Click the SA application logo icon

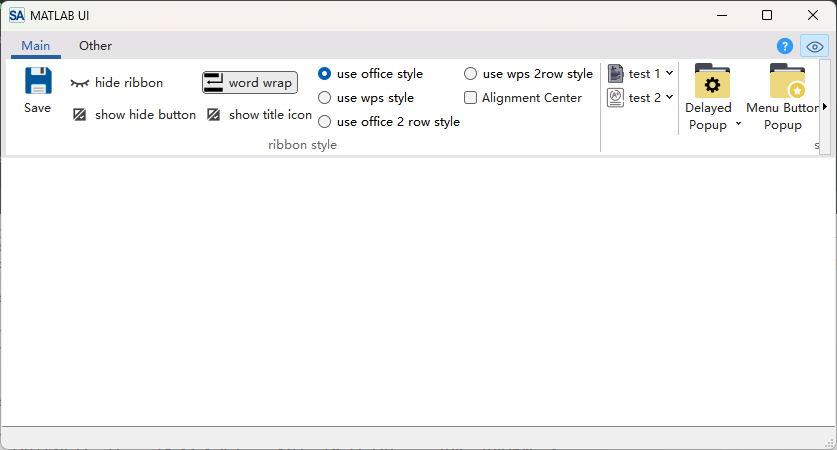[x=17, y=15]
